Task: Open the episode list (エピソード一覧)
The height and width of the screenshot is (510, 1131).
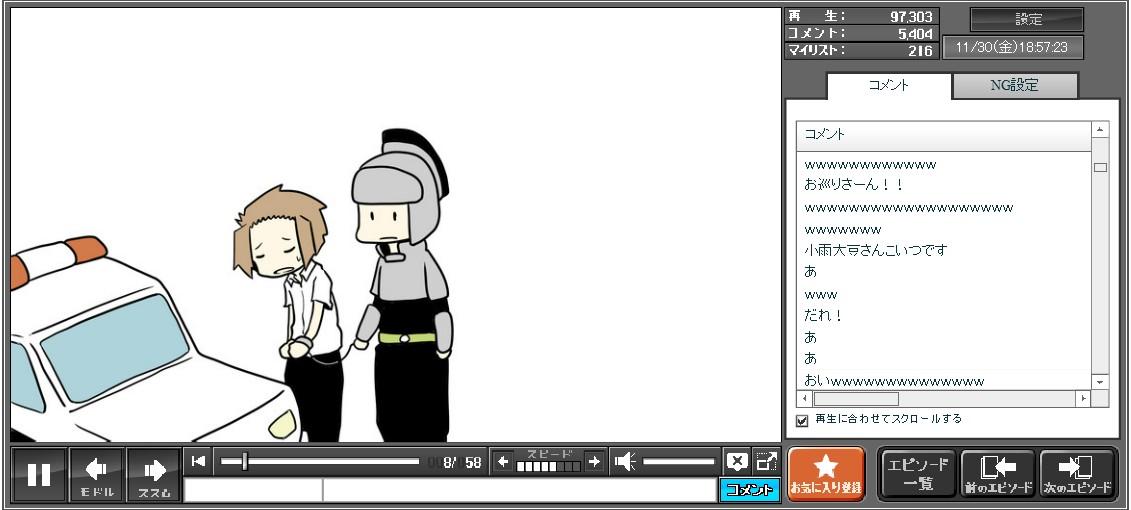Action: click(x=917, y=474)
